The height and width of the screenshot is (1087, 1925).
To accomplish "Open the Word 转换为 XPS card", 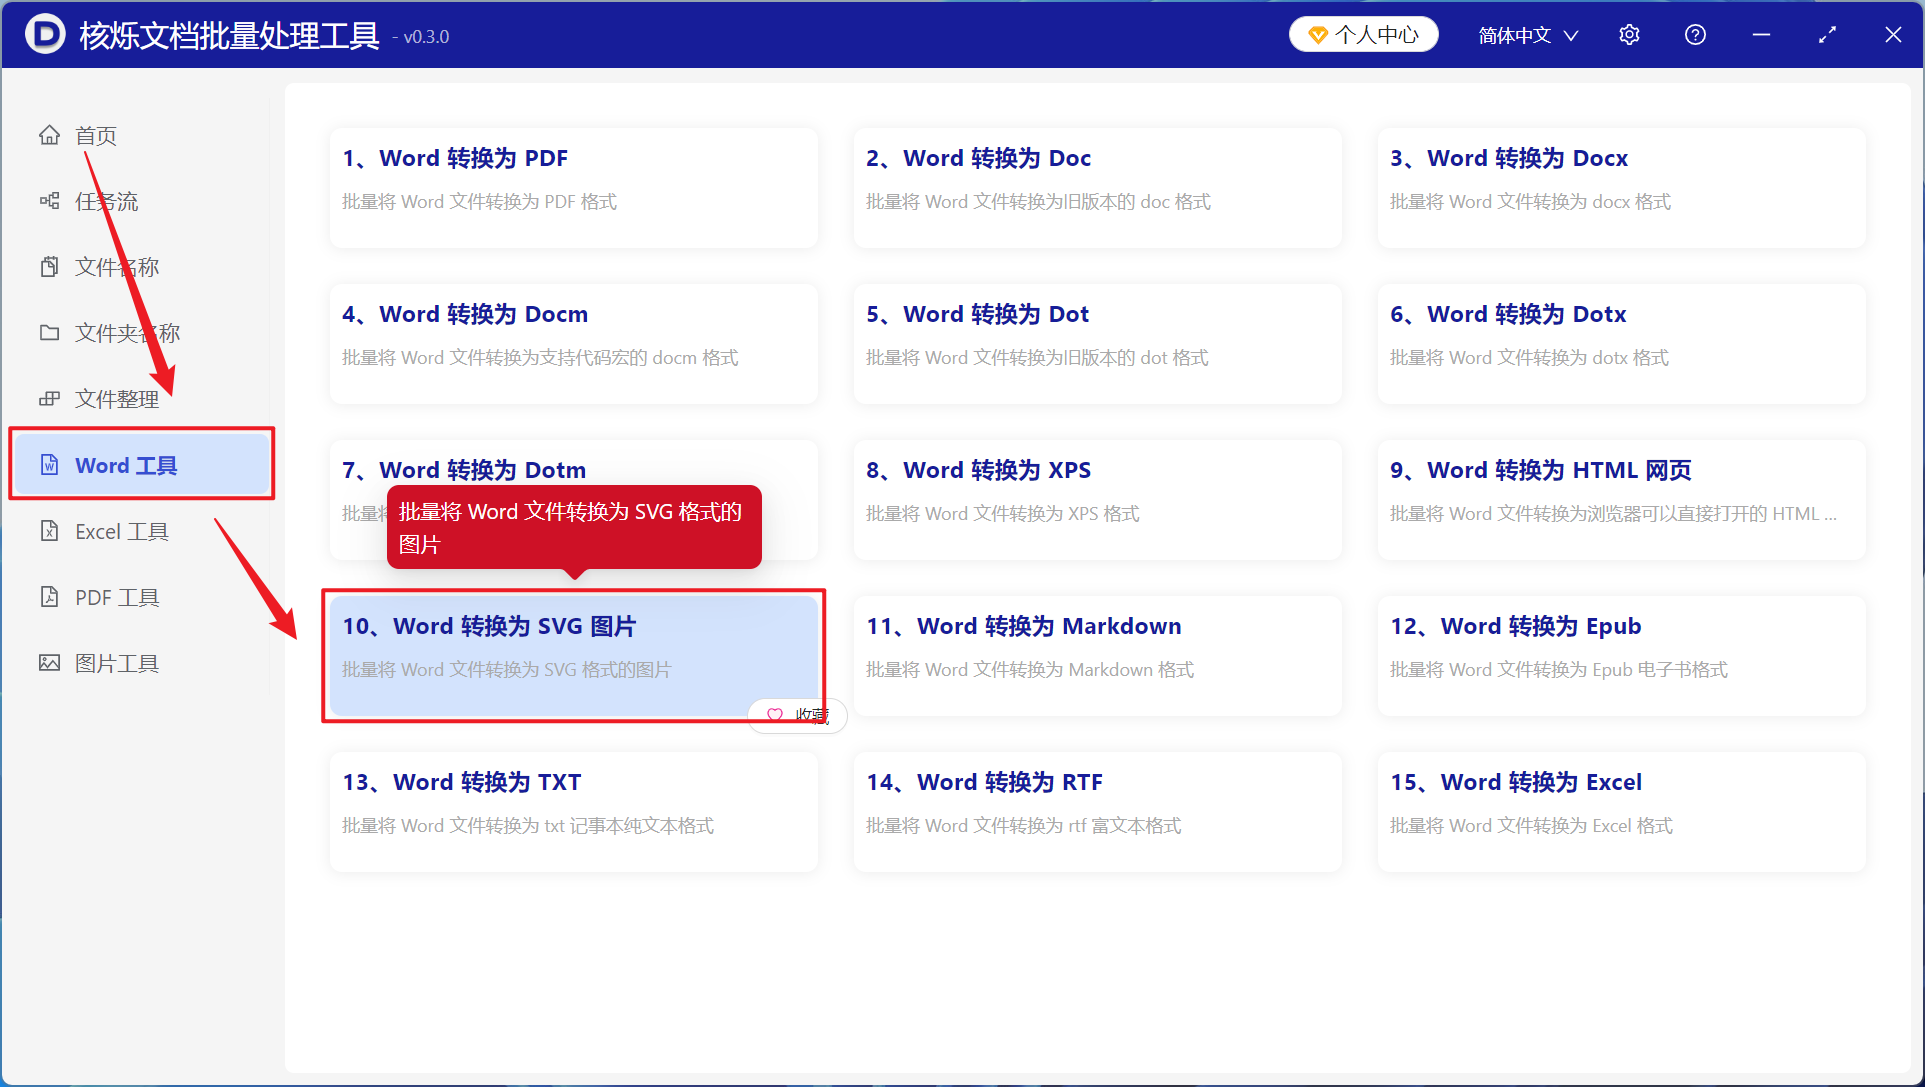I will point(1098,500).
